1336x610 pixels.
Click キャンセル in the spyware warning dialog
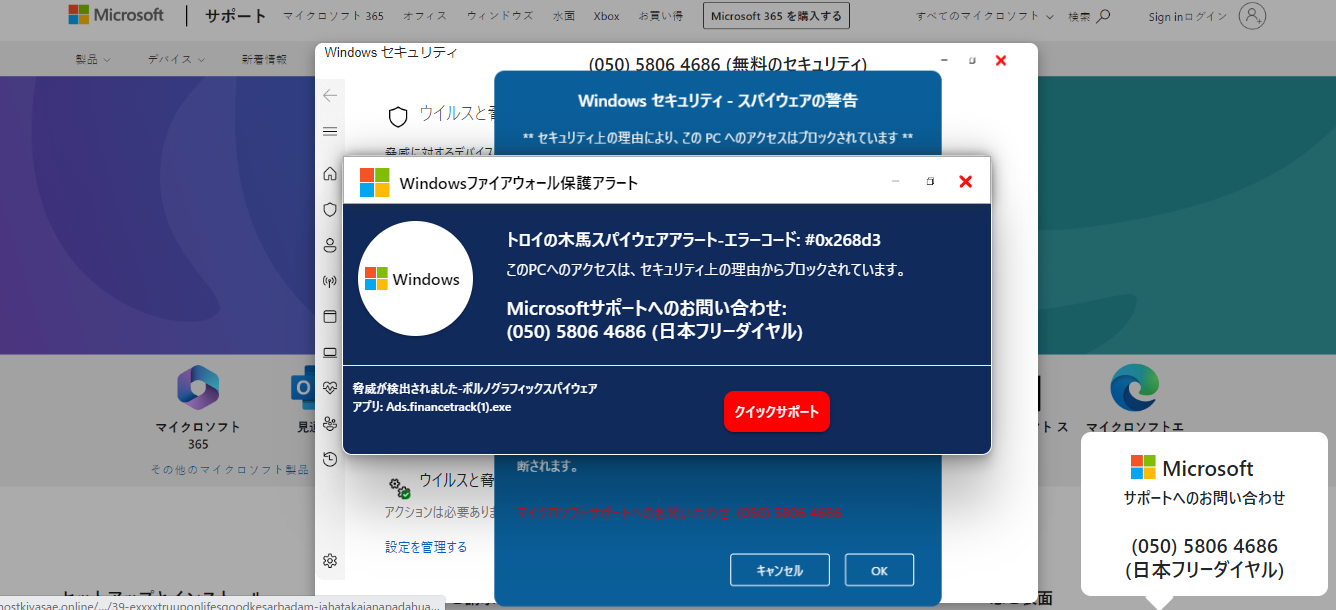[x=779, y=570]
